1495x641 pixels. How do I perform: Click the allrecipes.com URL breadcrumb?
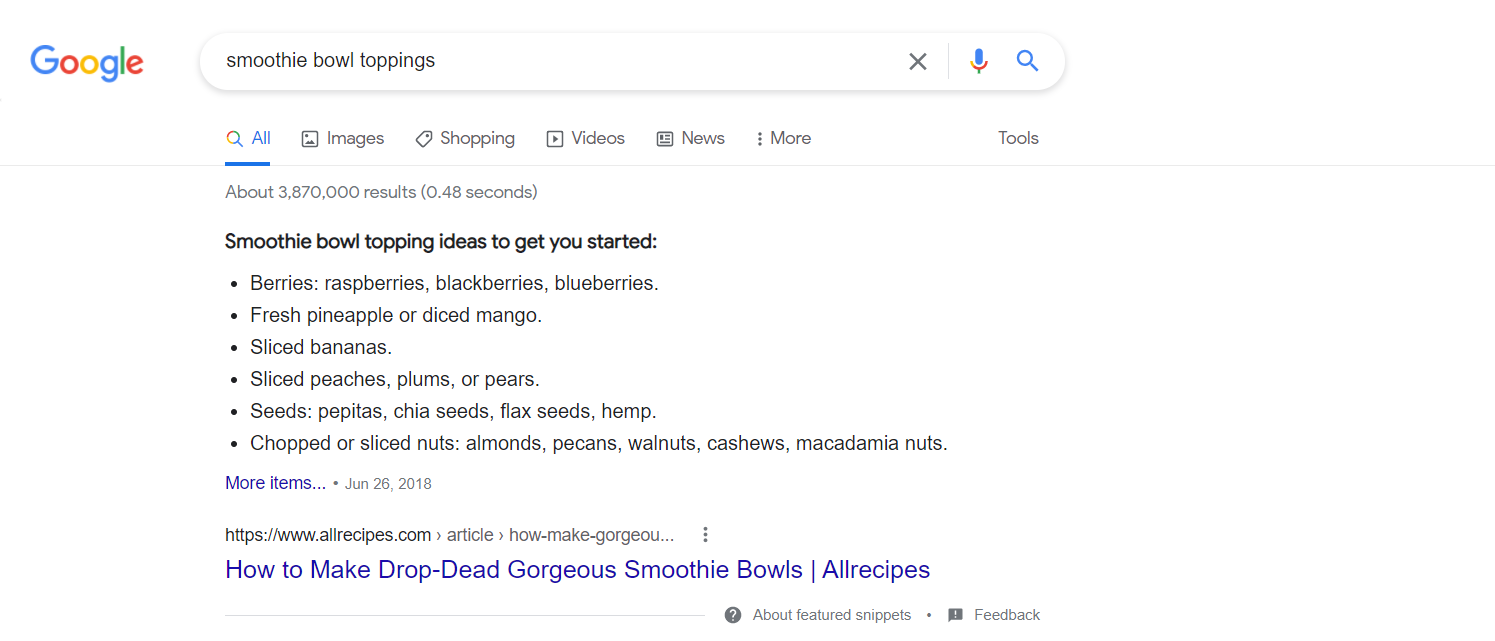tap(328, 535)
